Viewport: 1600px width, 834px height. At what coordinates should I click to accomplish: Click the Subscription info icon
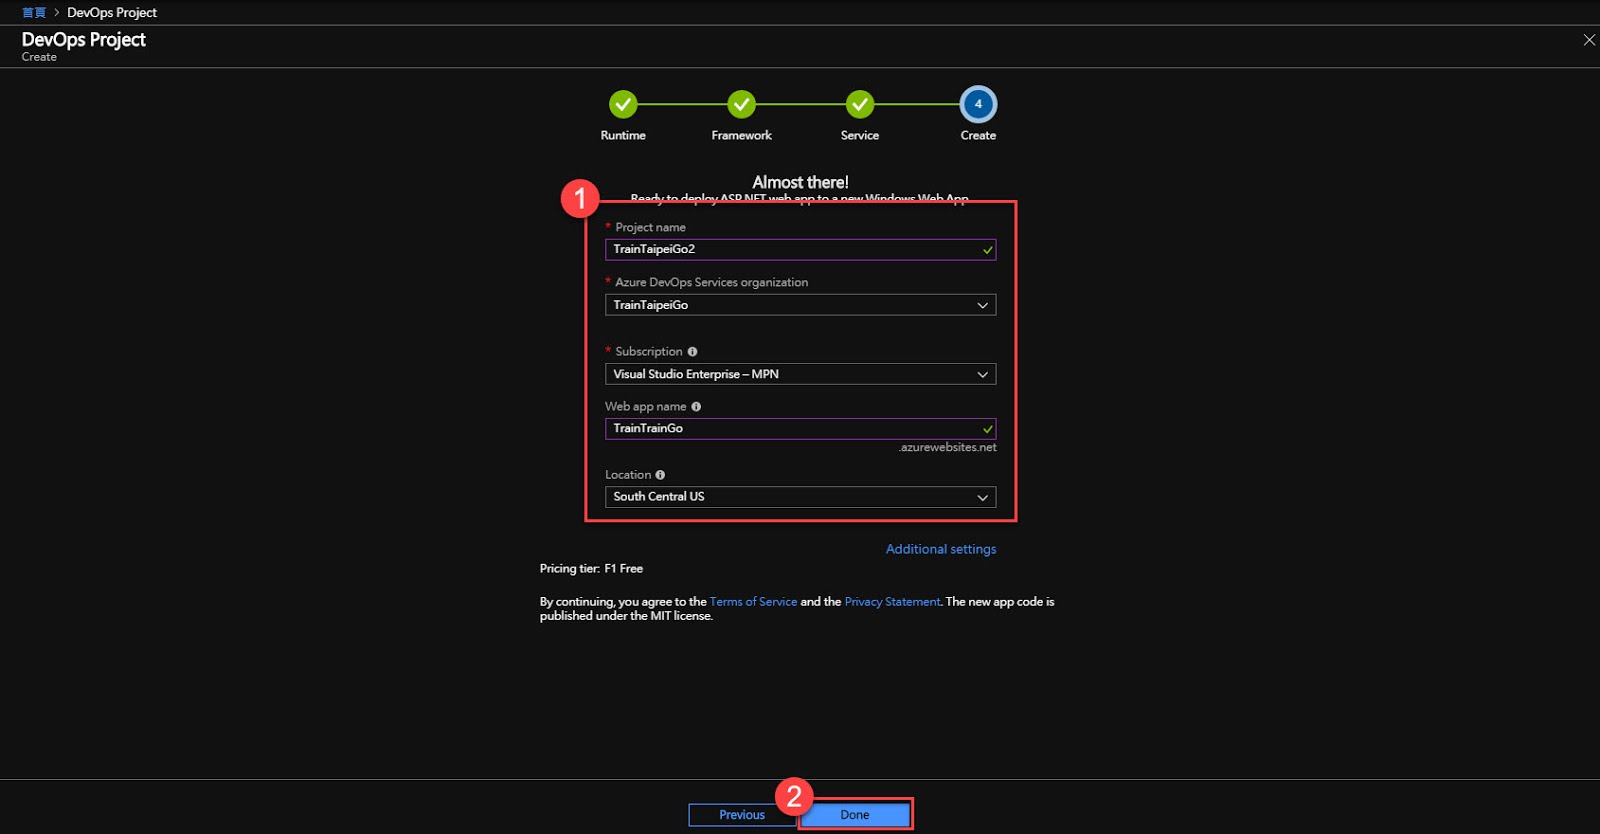pyautogui.click(x=692, y=352)
